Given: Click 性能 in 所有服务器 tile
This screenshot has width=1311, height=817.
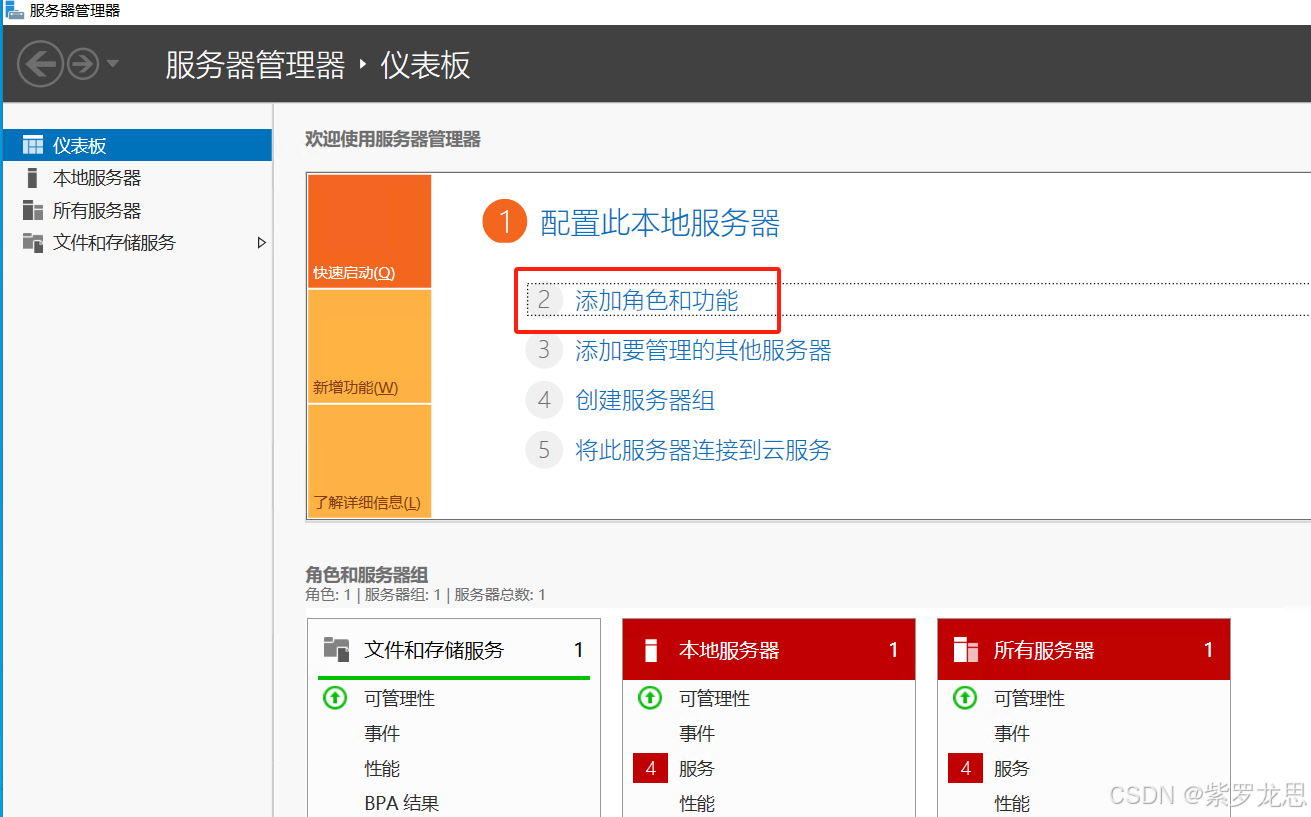Looking at the screenshot, I should pyautogui.click(x=1012, y=803).
